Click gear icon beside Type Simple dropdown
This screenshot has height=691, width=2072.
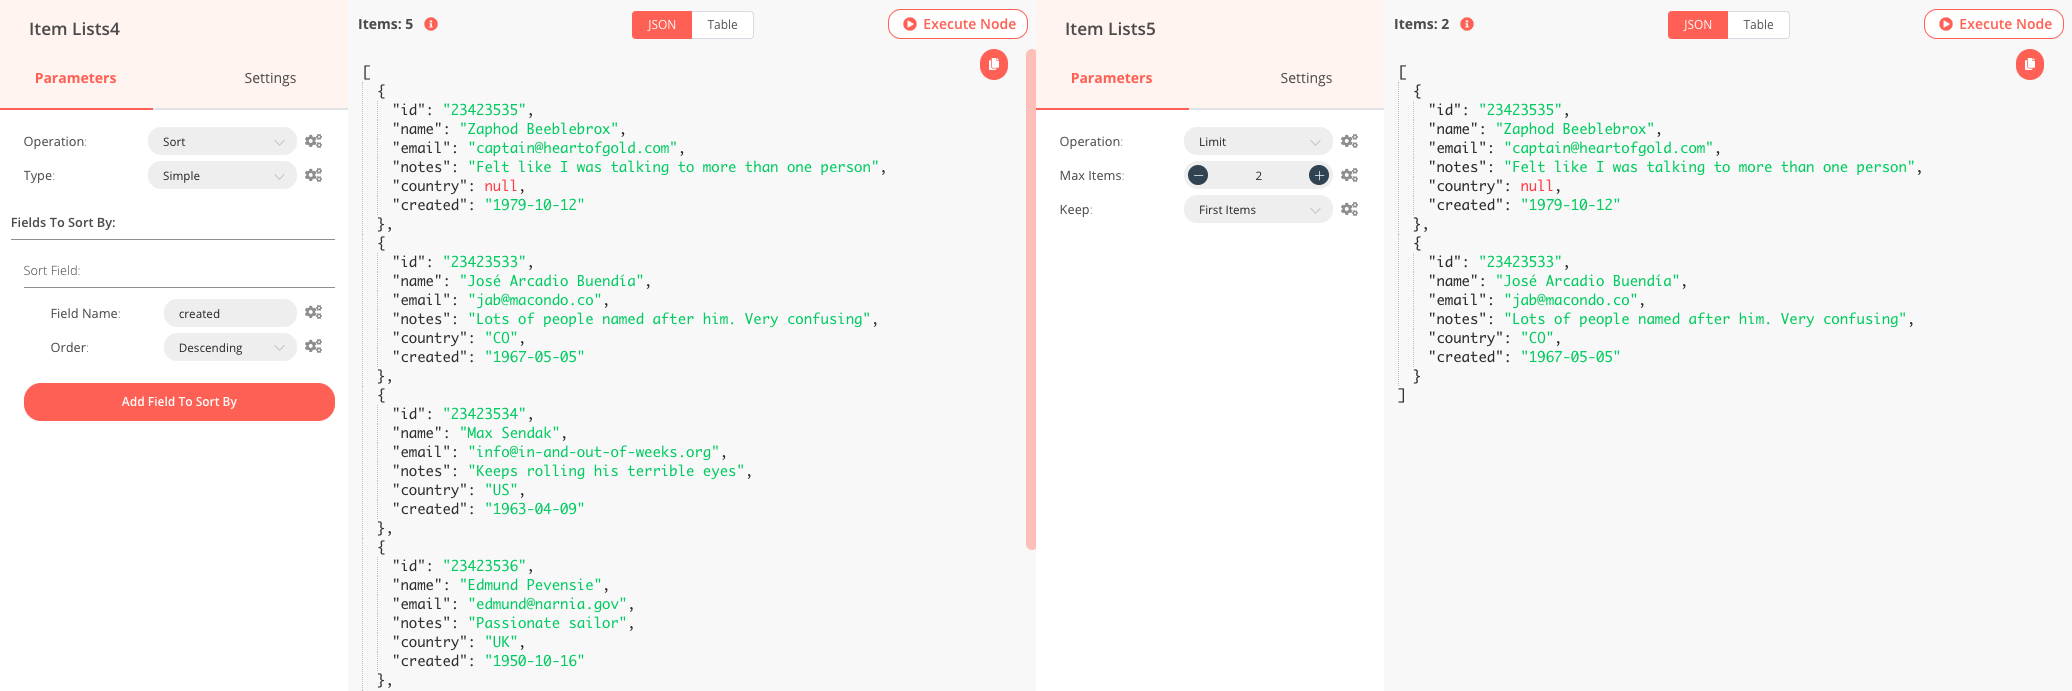313,176
